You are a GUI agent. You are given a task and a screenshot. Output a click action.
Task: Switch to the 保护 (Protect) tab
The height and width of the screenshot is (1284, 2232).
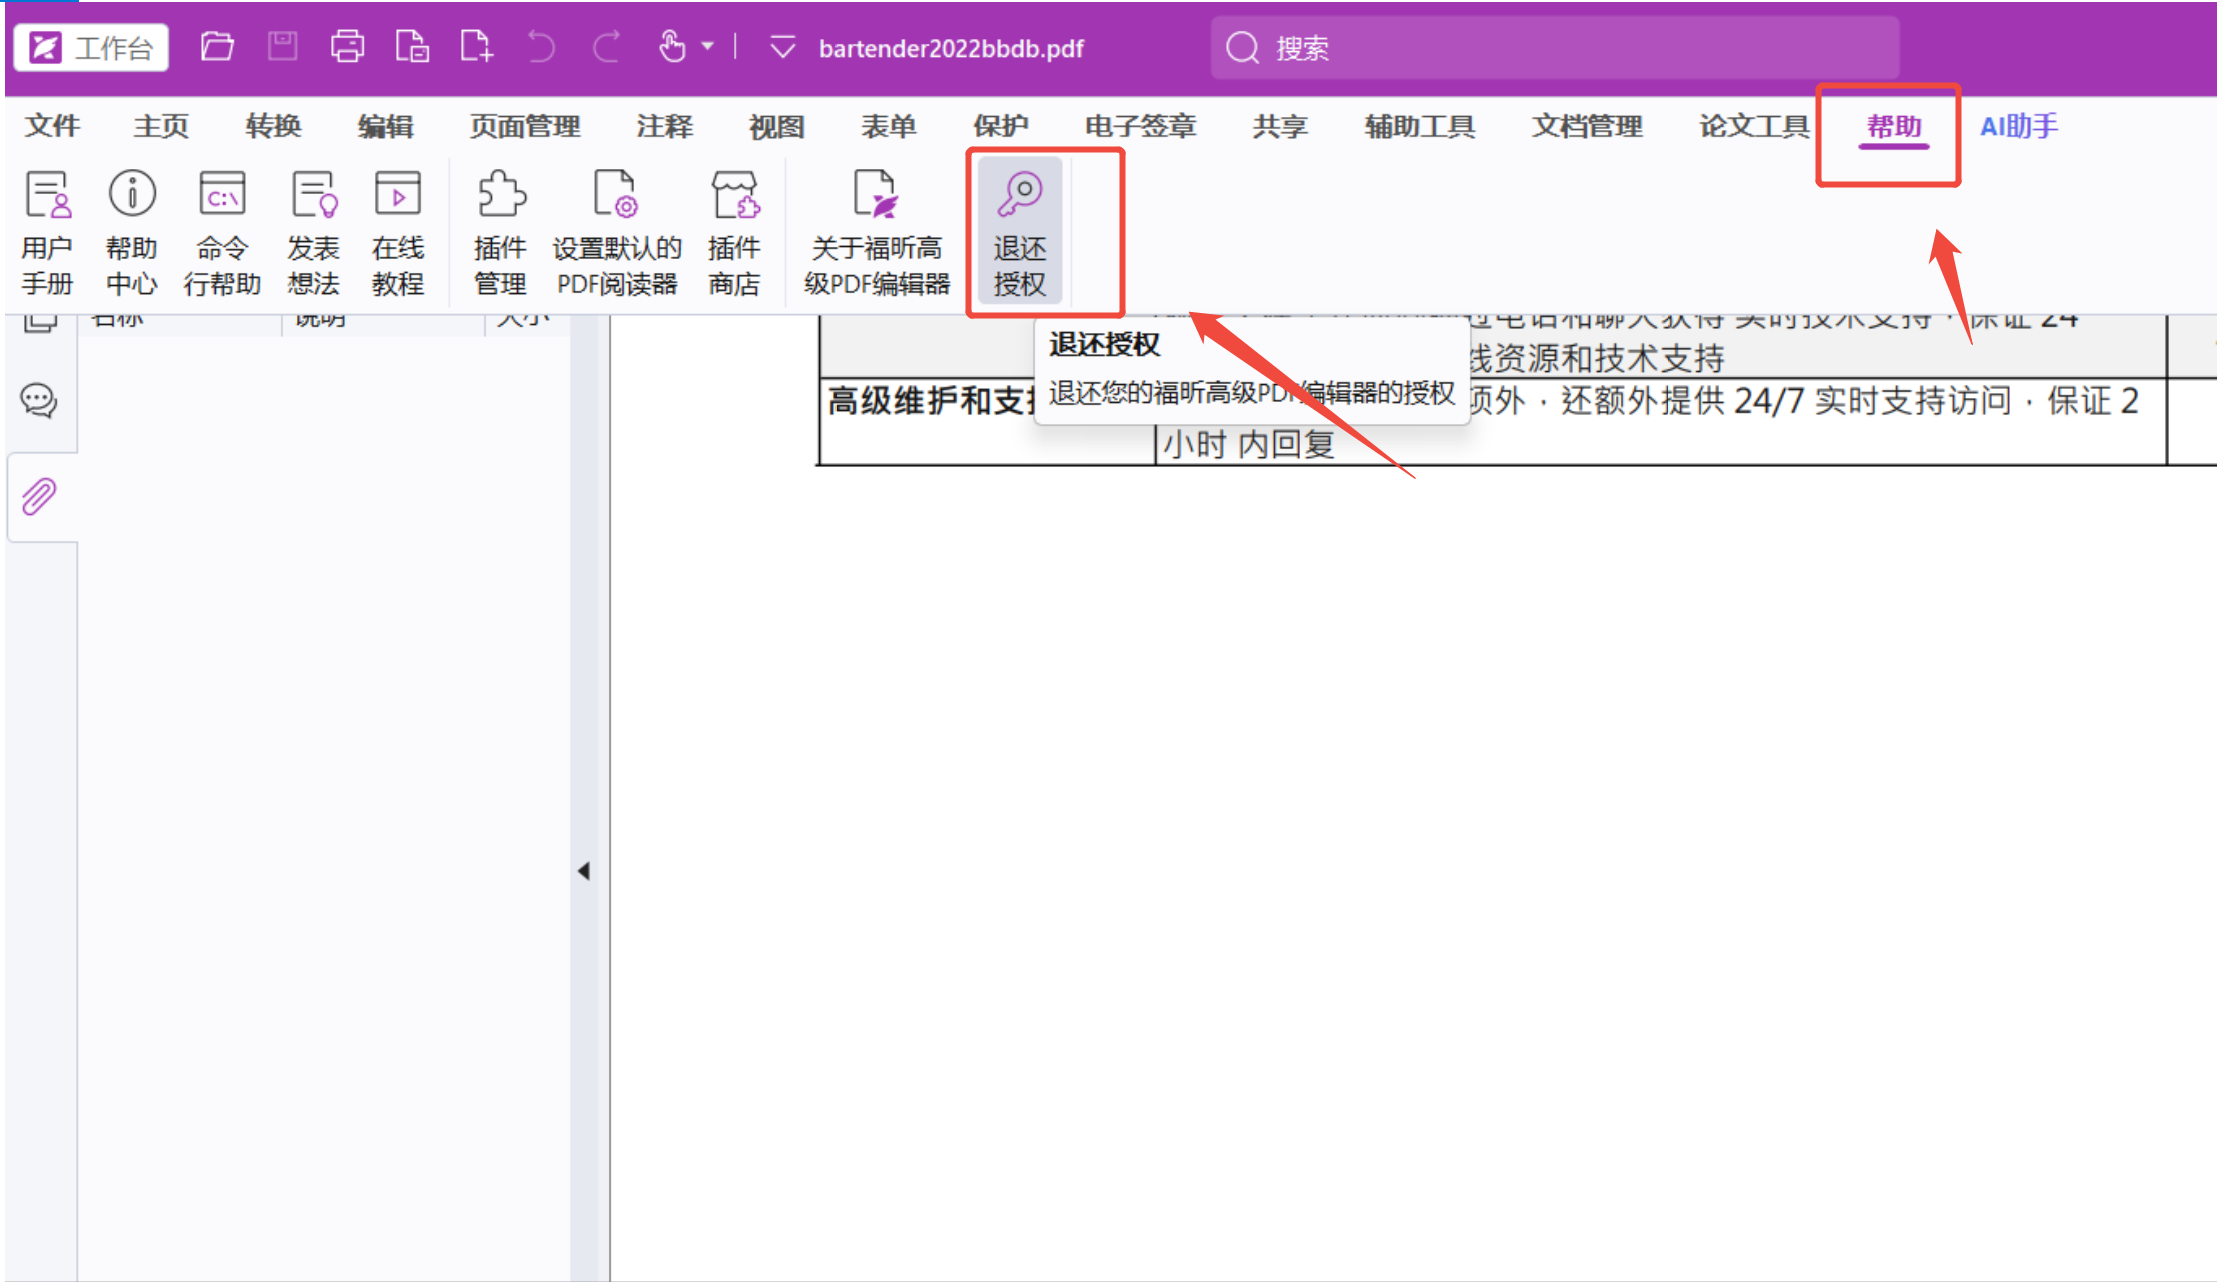point(1000,126)
